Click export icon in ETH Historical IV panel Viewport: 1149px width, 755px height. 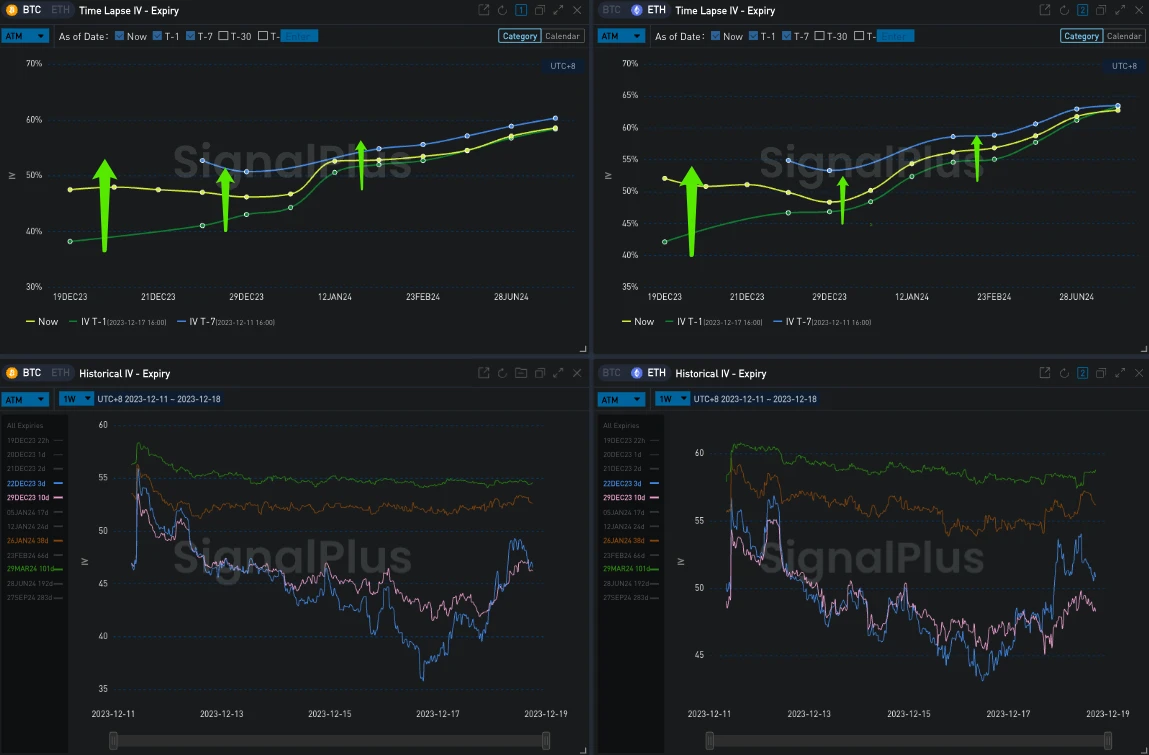[x=1045, y=373]
